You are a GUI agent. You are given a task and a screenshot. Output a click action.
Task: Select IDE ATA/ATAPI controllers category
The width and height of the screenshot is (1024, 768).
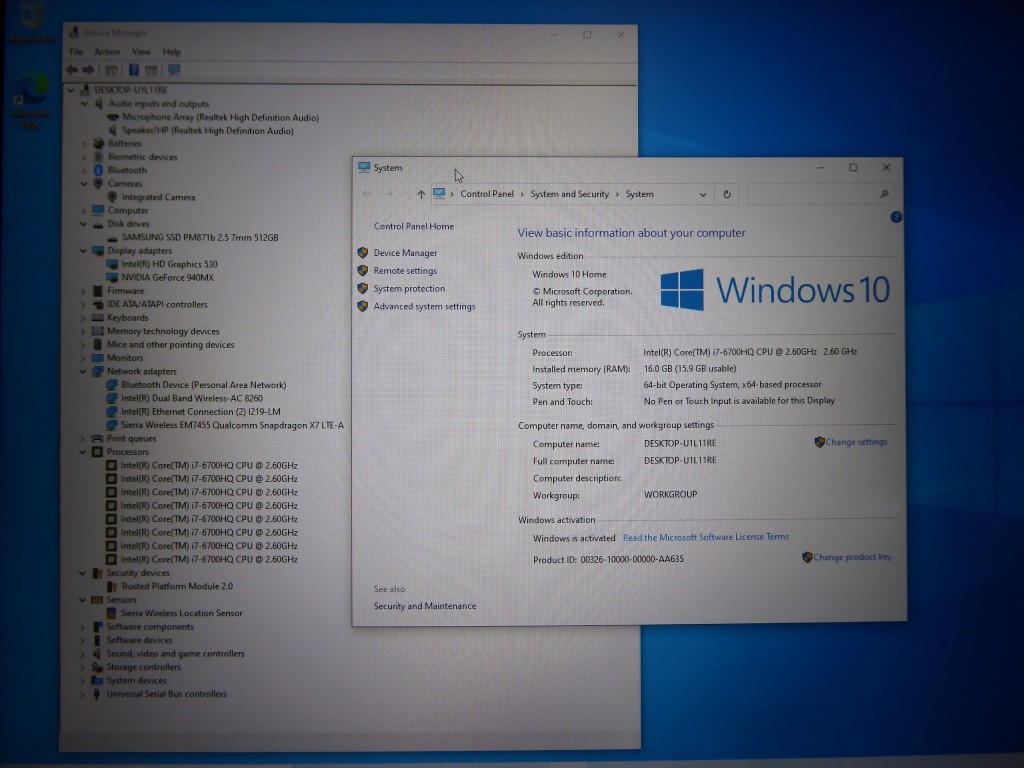click(157, 305)
